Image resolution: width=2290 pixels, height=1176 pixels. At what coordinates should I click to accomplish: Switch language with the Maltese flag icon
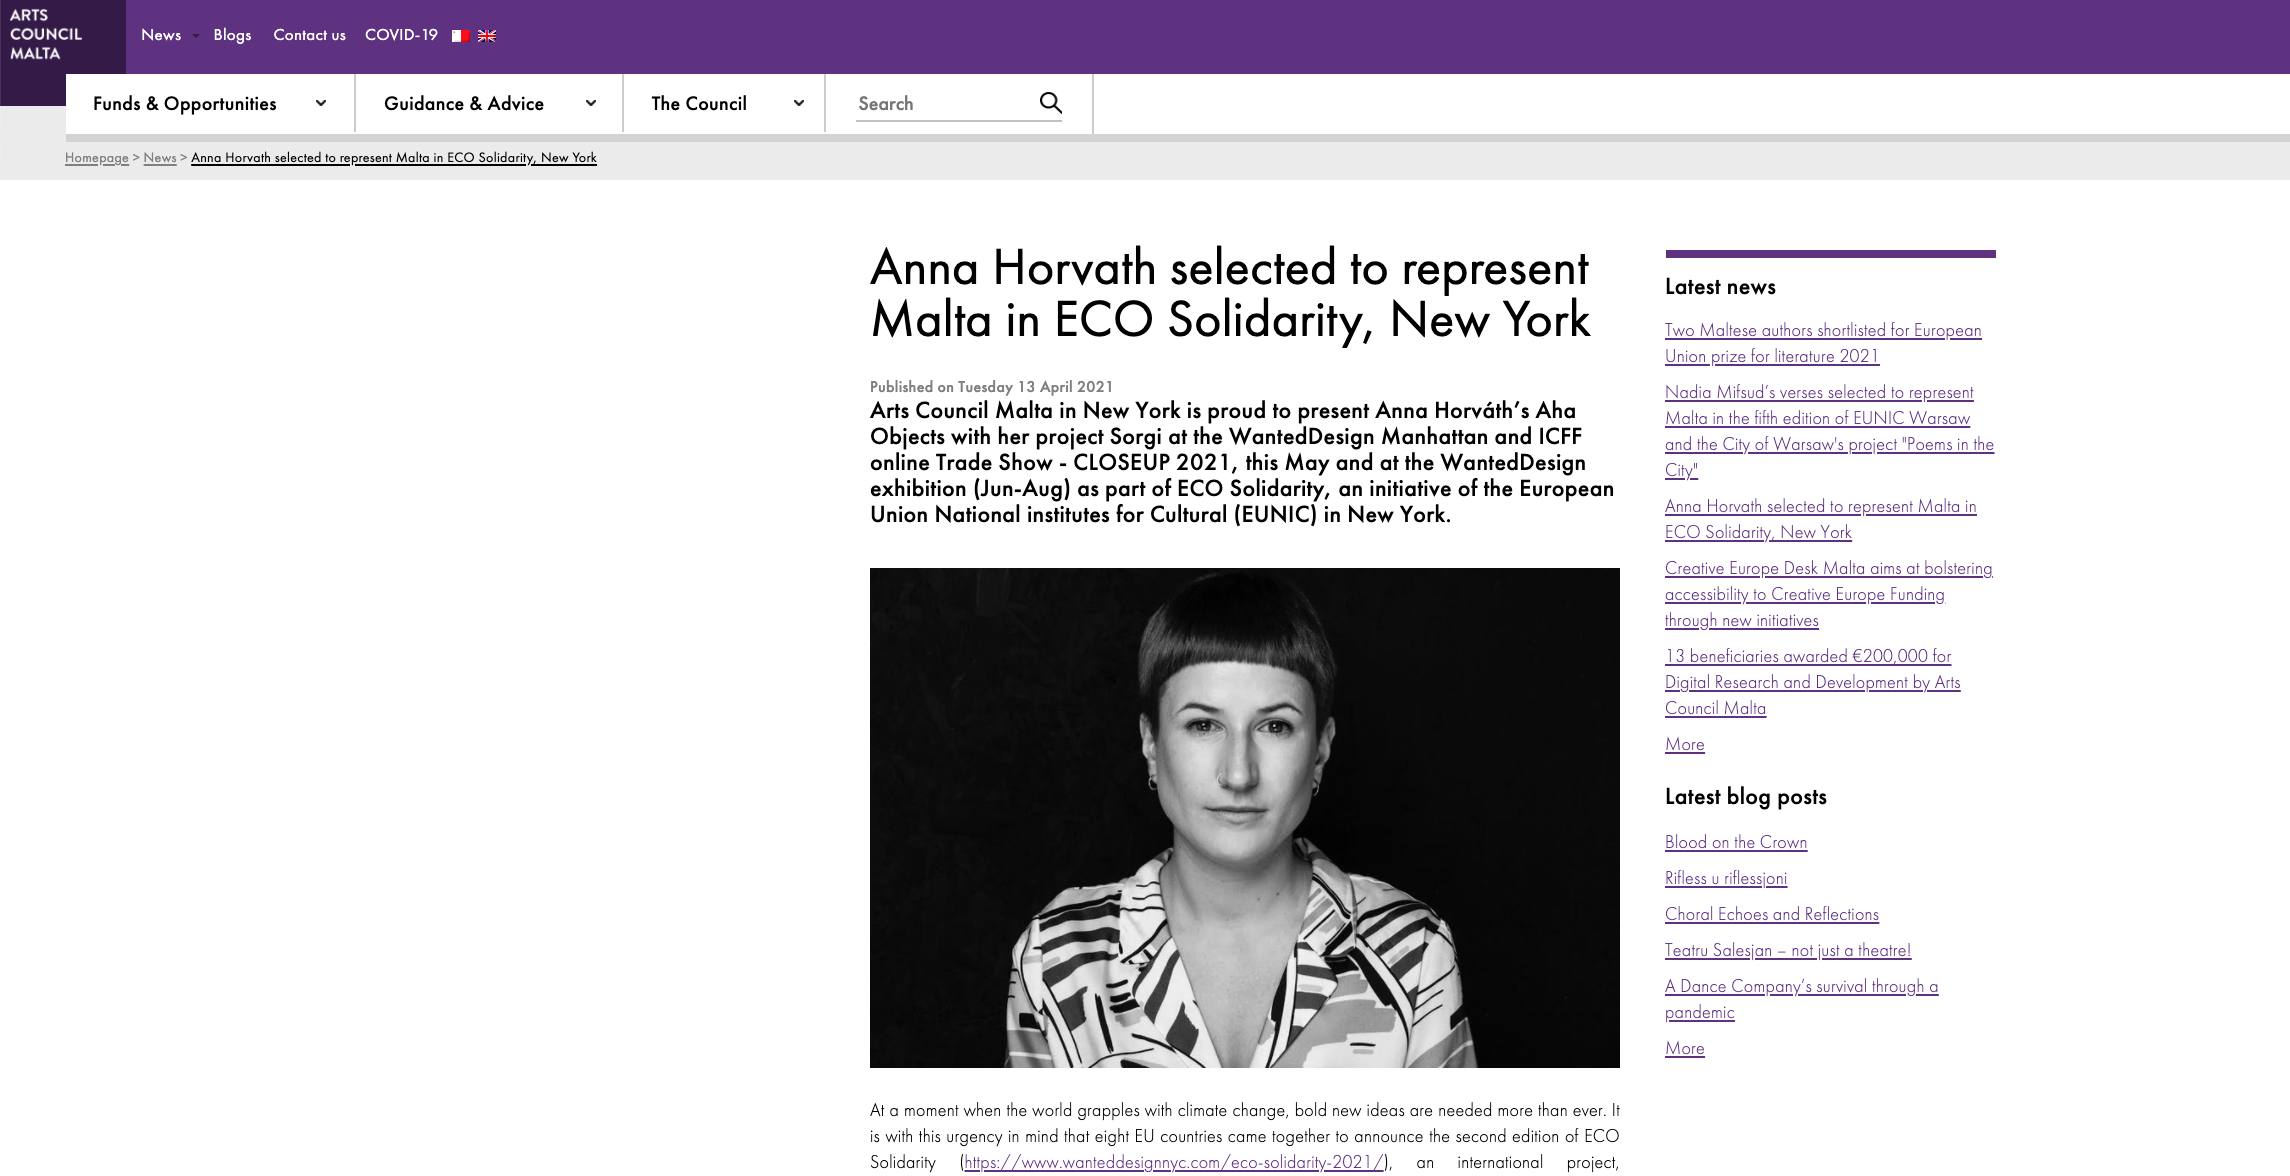click(x=460, y=36)
